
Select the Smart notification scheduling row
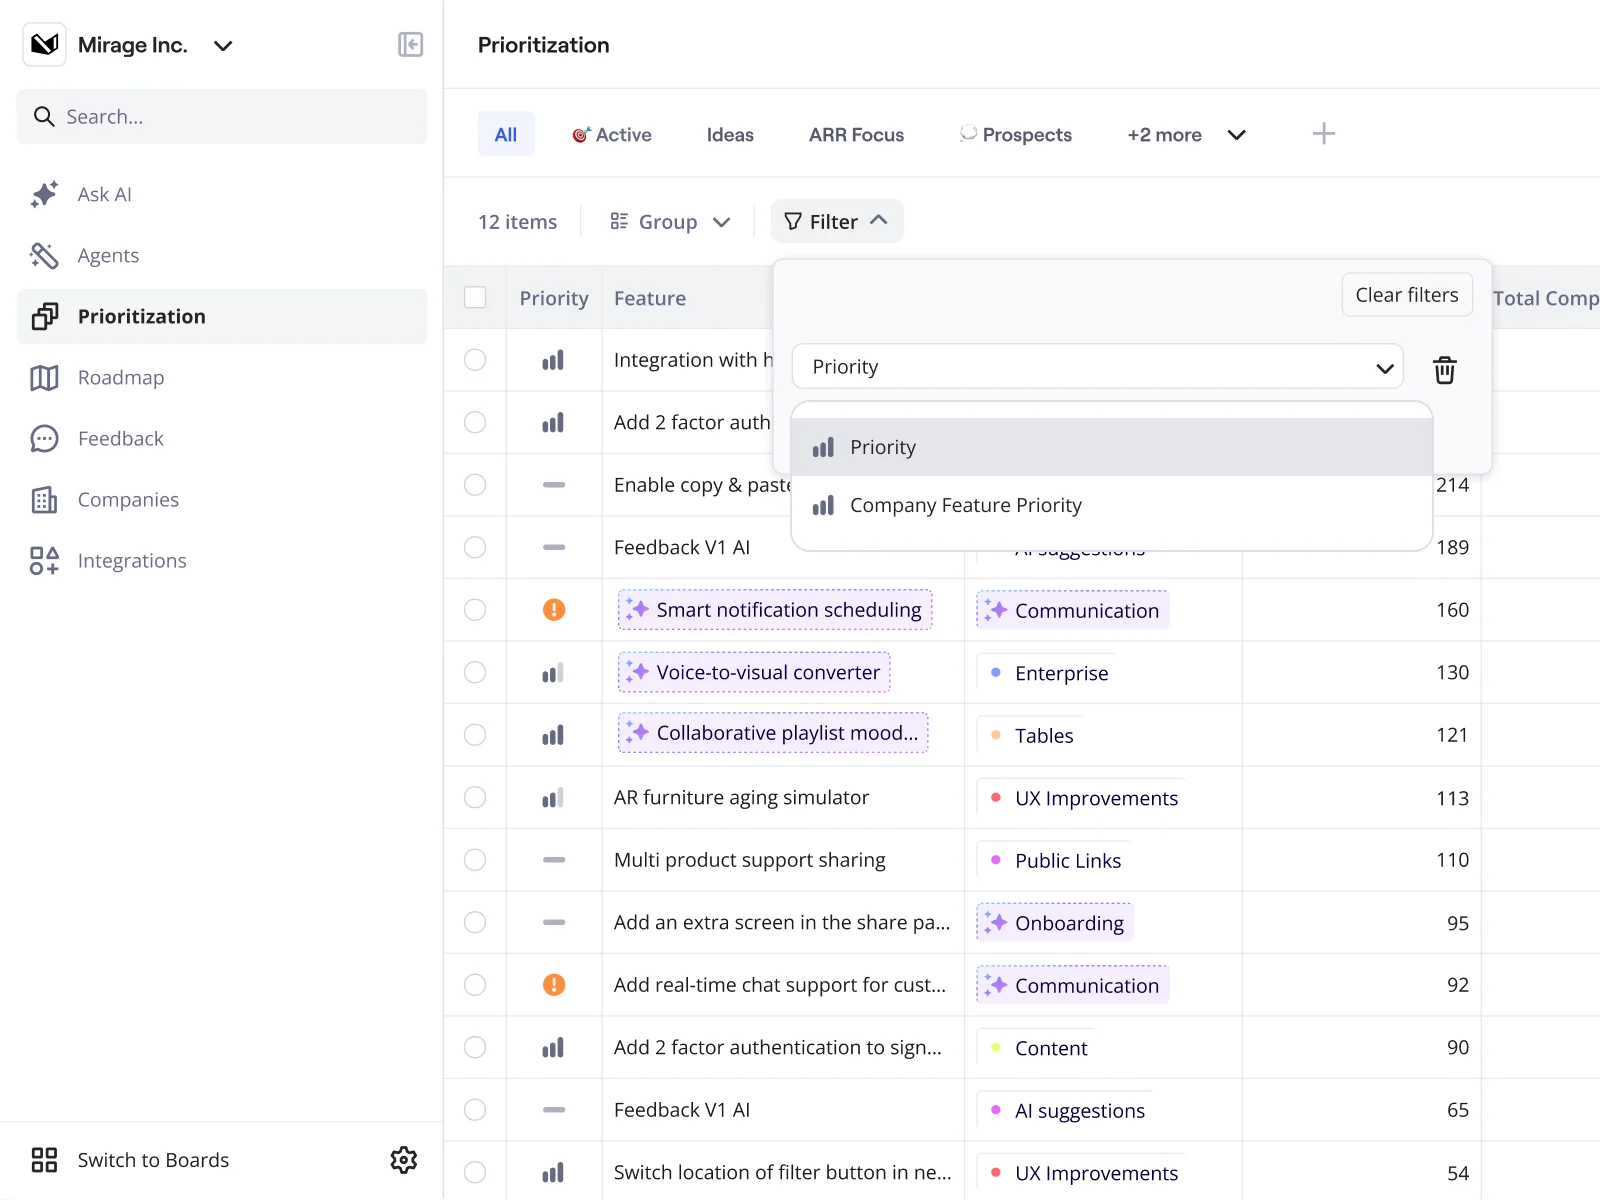point(475,610)
